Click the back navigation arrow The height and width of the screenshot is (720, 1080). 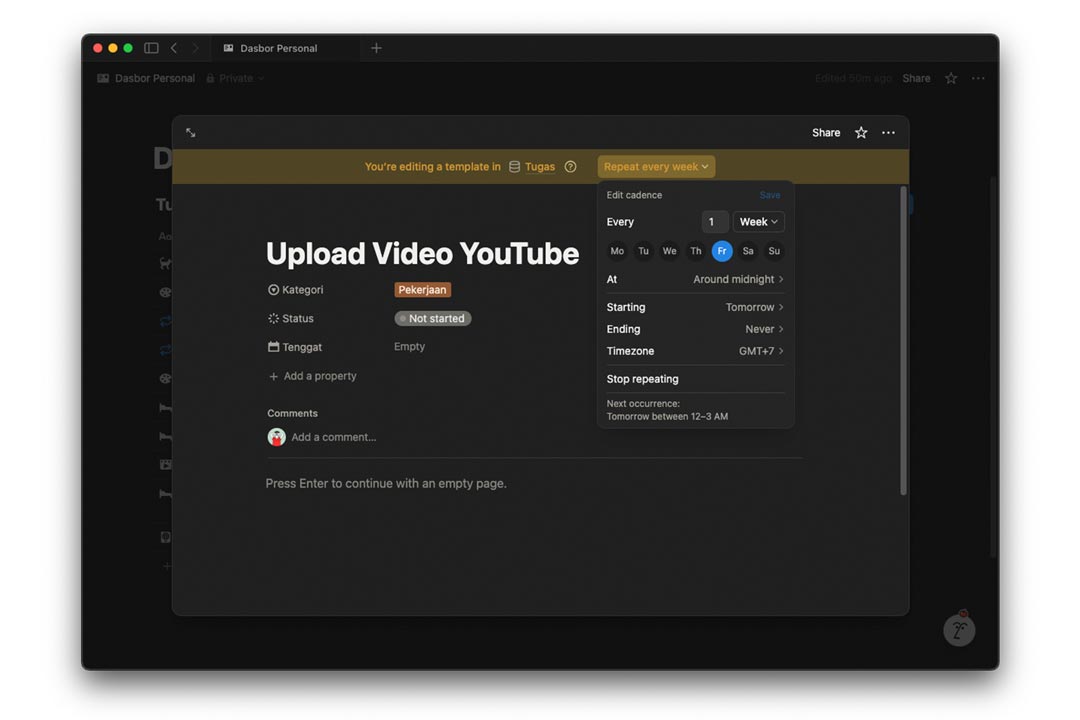174,48
